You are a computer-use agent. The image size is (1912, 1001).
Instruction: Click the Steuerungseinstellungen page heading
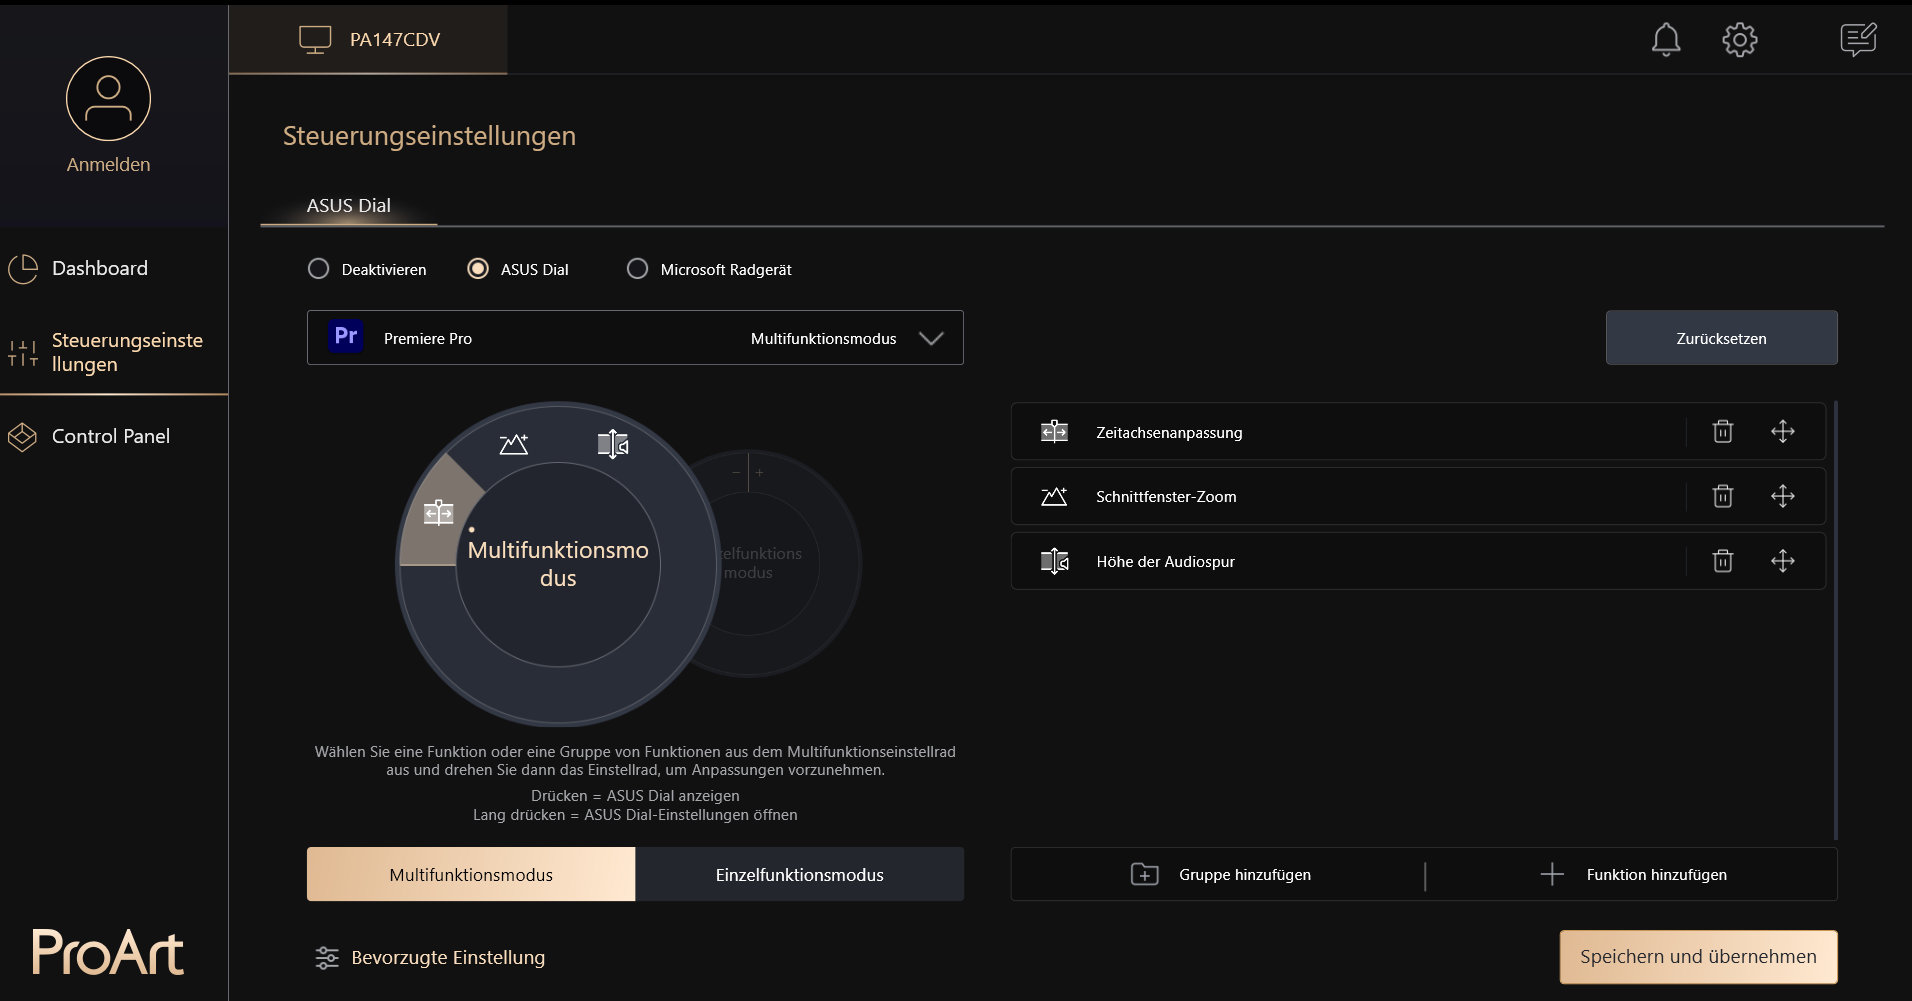point(429,136)
